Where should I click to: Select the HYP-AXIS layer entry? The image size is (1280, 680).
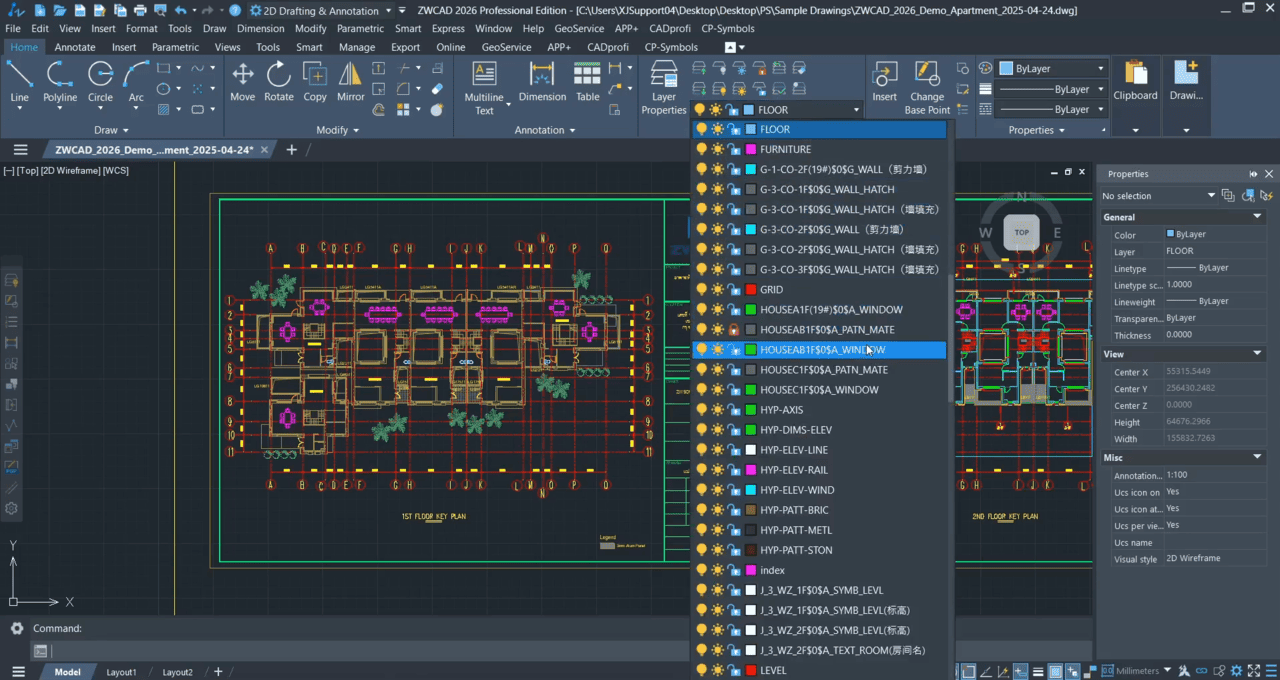point(781,410)
